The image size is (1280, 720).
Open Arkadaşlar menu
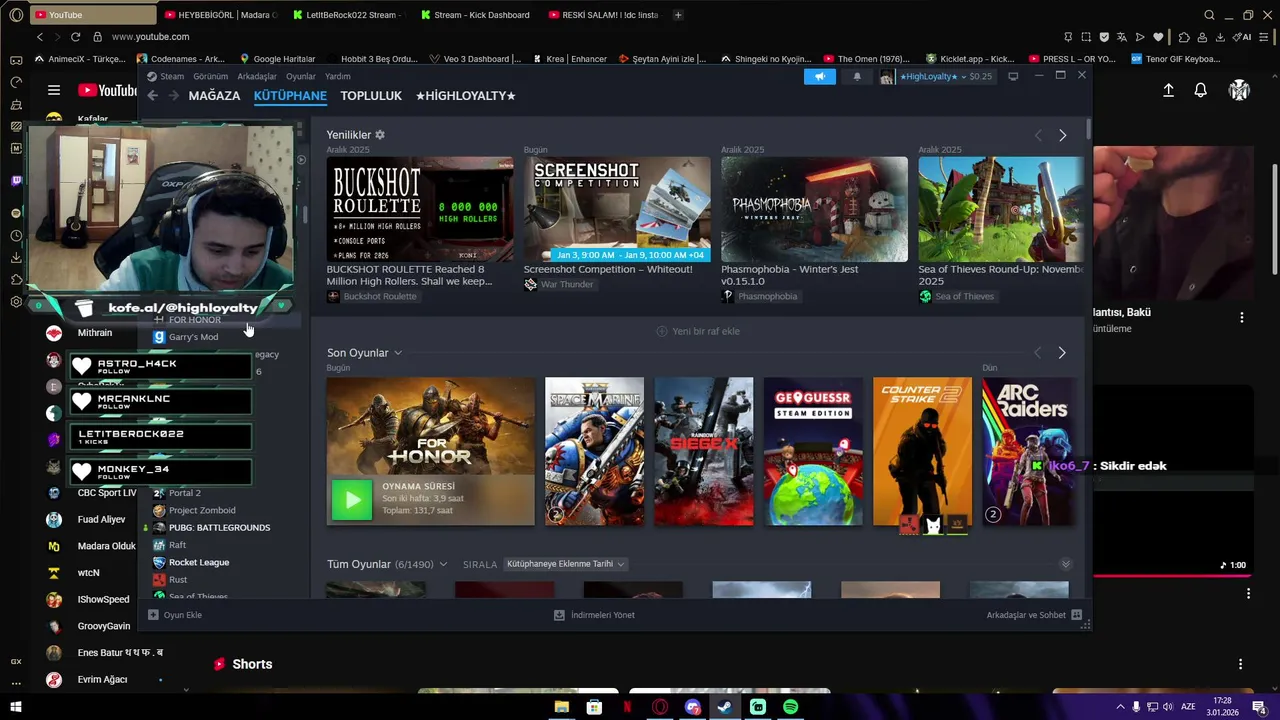257,76
